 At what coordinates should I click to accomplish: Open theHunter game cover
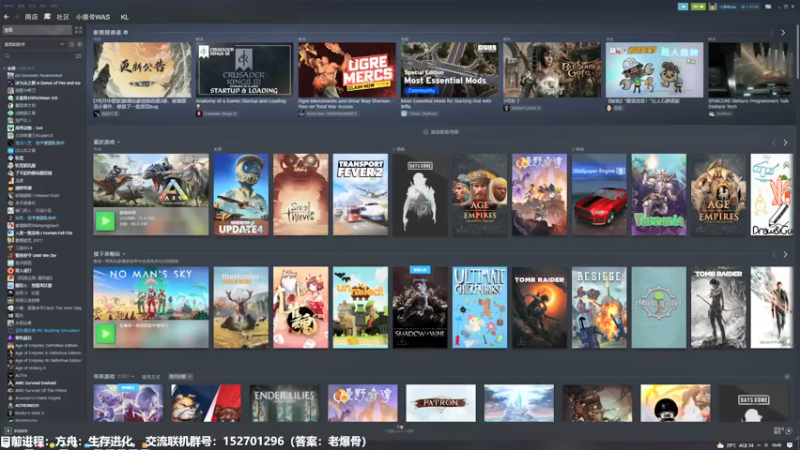(241, 307)
